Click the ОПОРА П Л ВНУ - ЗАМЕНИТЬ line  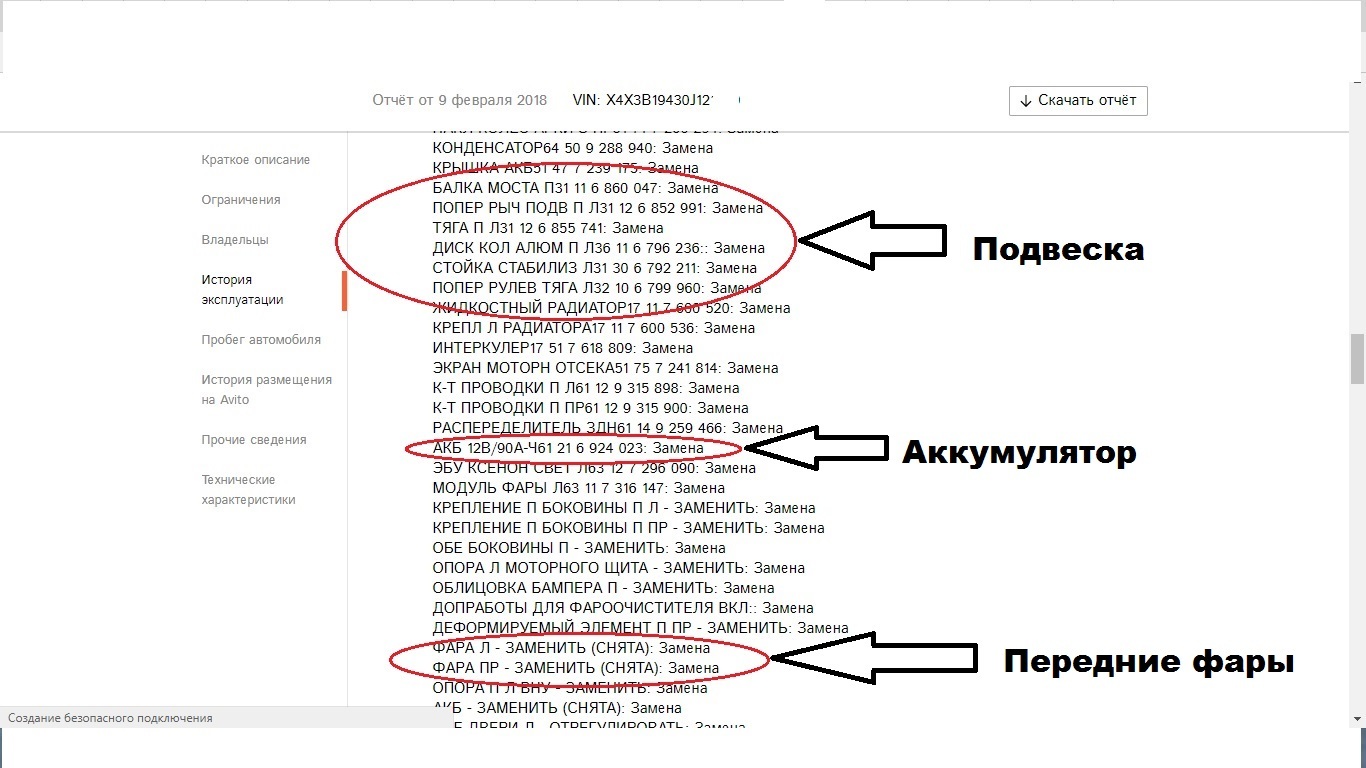(x=569, y=688)
